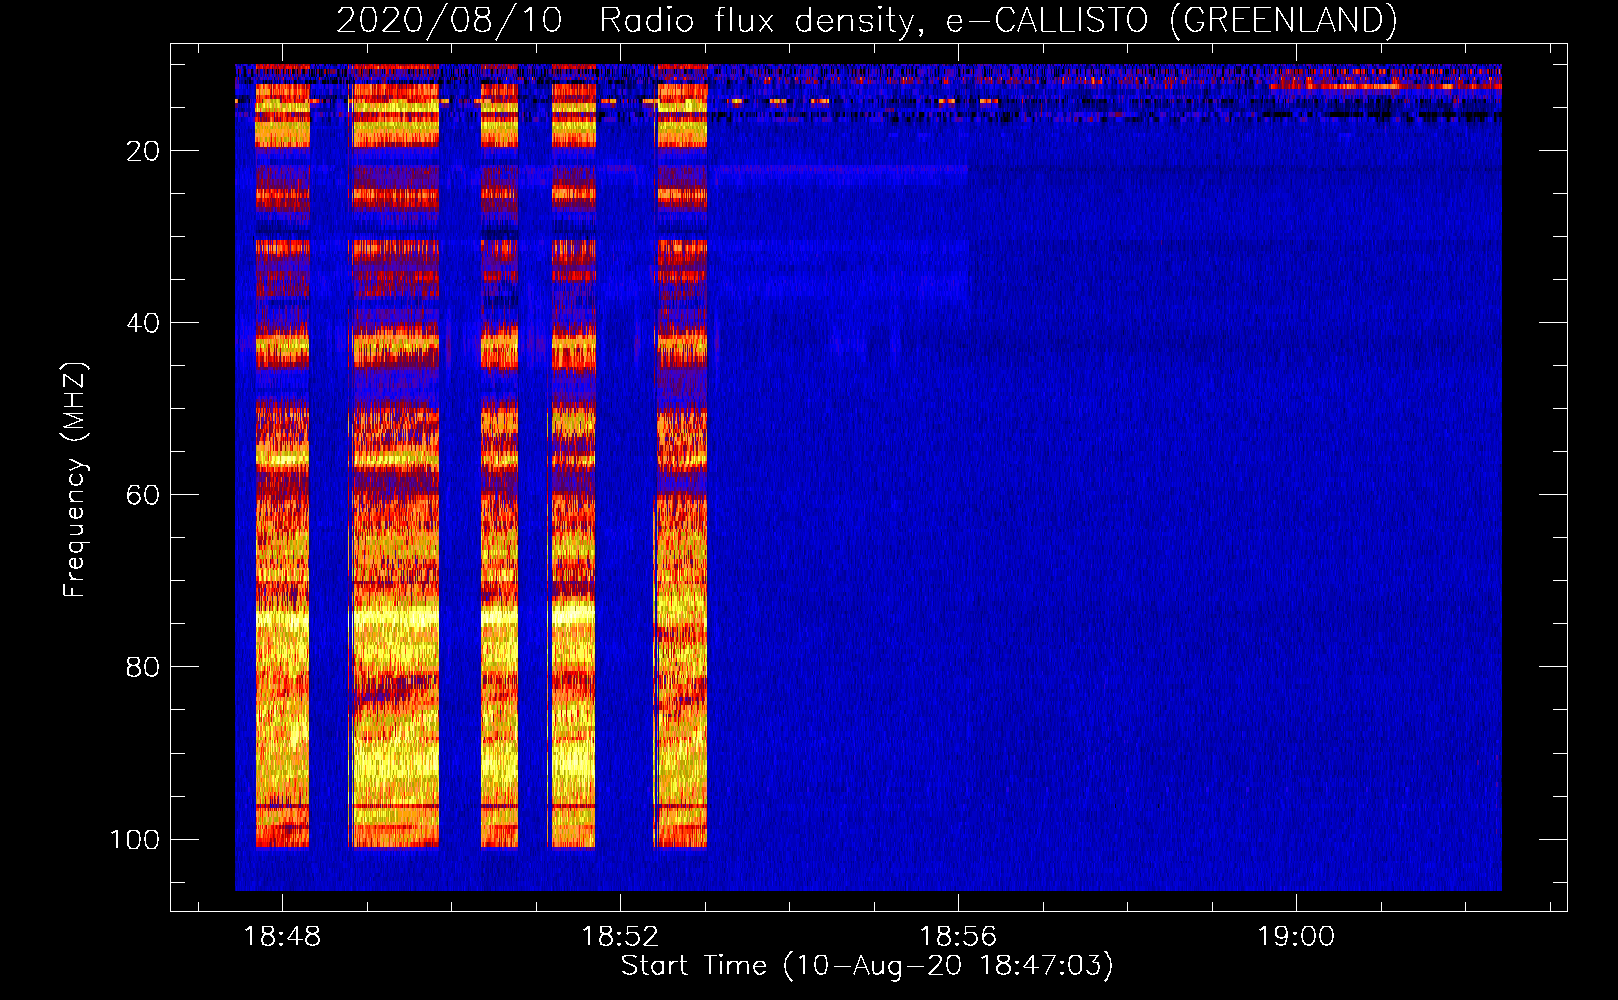Screen dimensions: 1618x1000
Task: Click the 20 frequency tick label
Action: tap(143, 151)
